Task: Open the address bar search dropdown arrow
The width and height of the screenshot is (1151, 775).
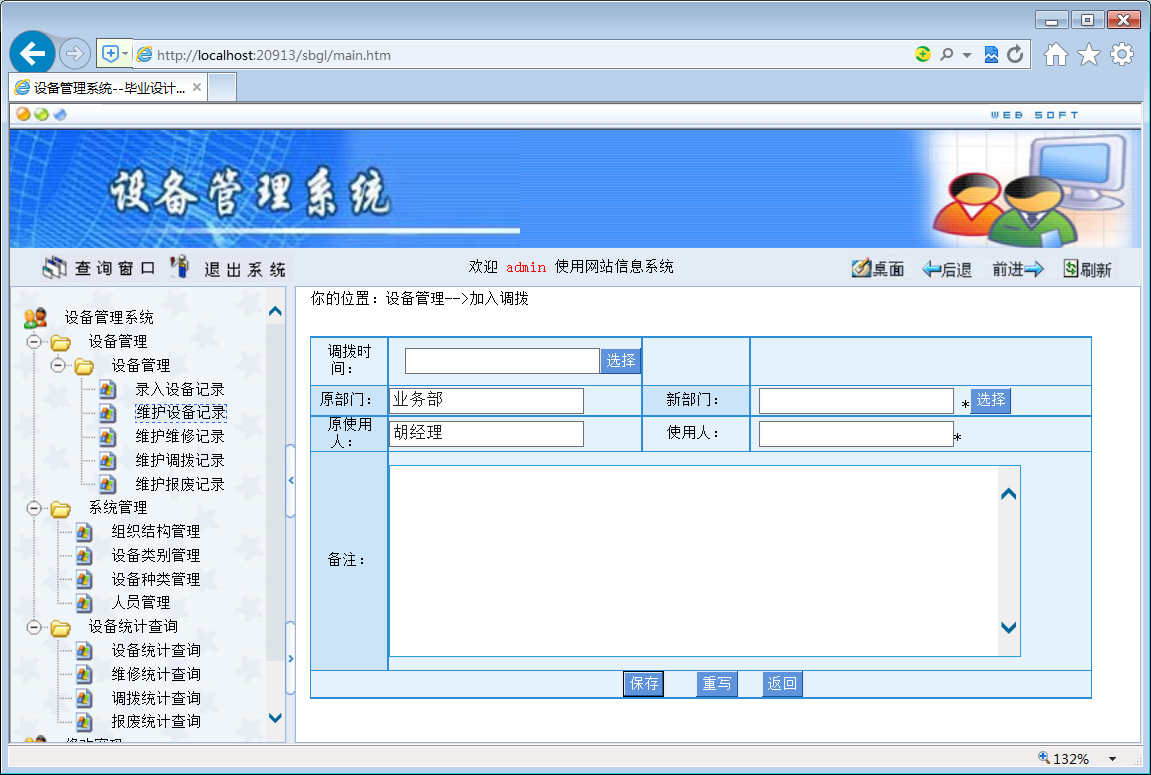Action: pos(967,55)
